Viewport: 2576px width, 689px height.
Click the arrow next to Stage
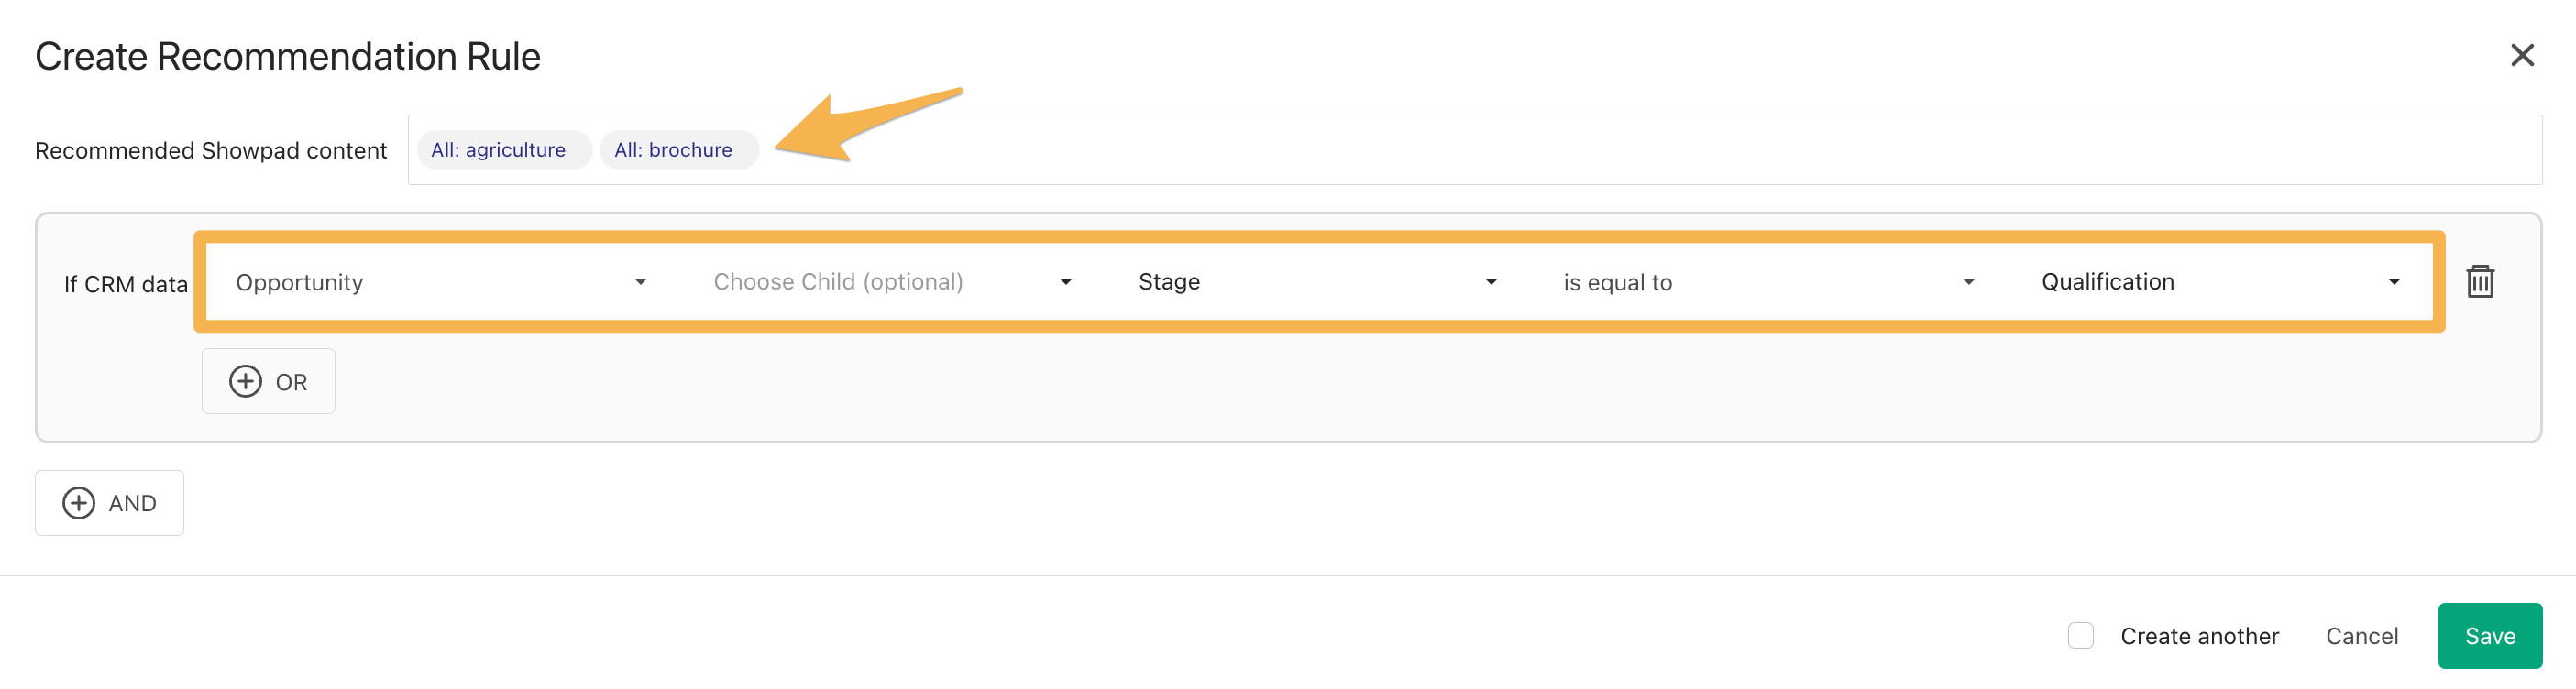coord(1490,282)
